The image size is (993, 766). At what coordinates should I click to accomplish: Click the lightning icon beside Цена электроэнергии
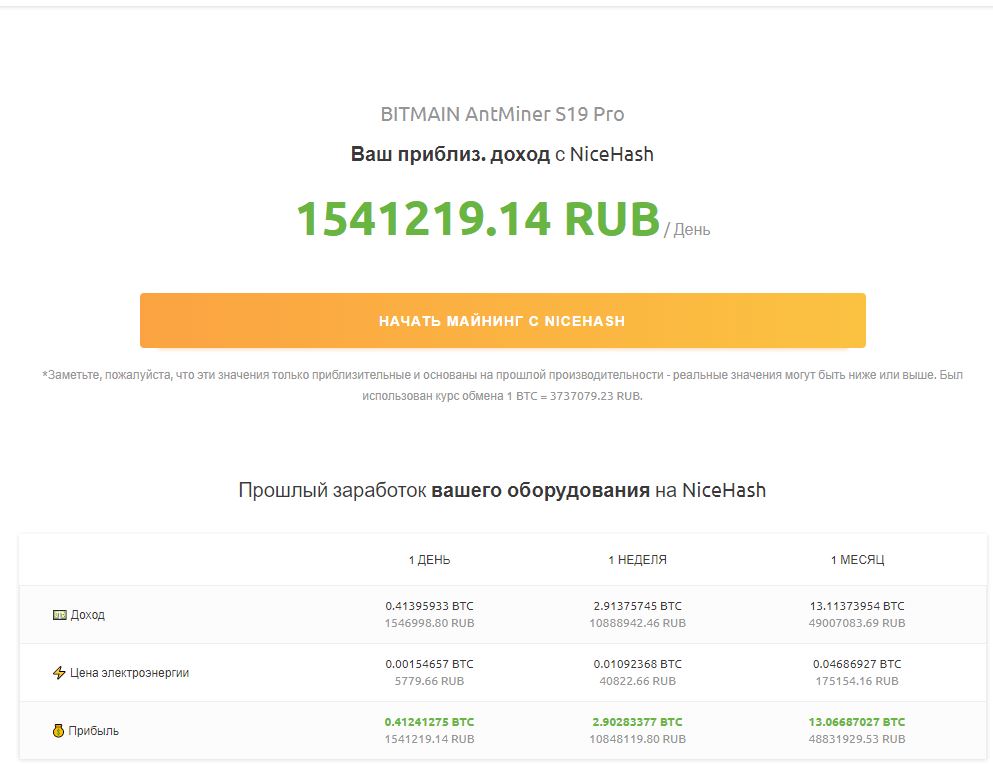click(59, 673)
